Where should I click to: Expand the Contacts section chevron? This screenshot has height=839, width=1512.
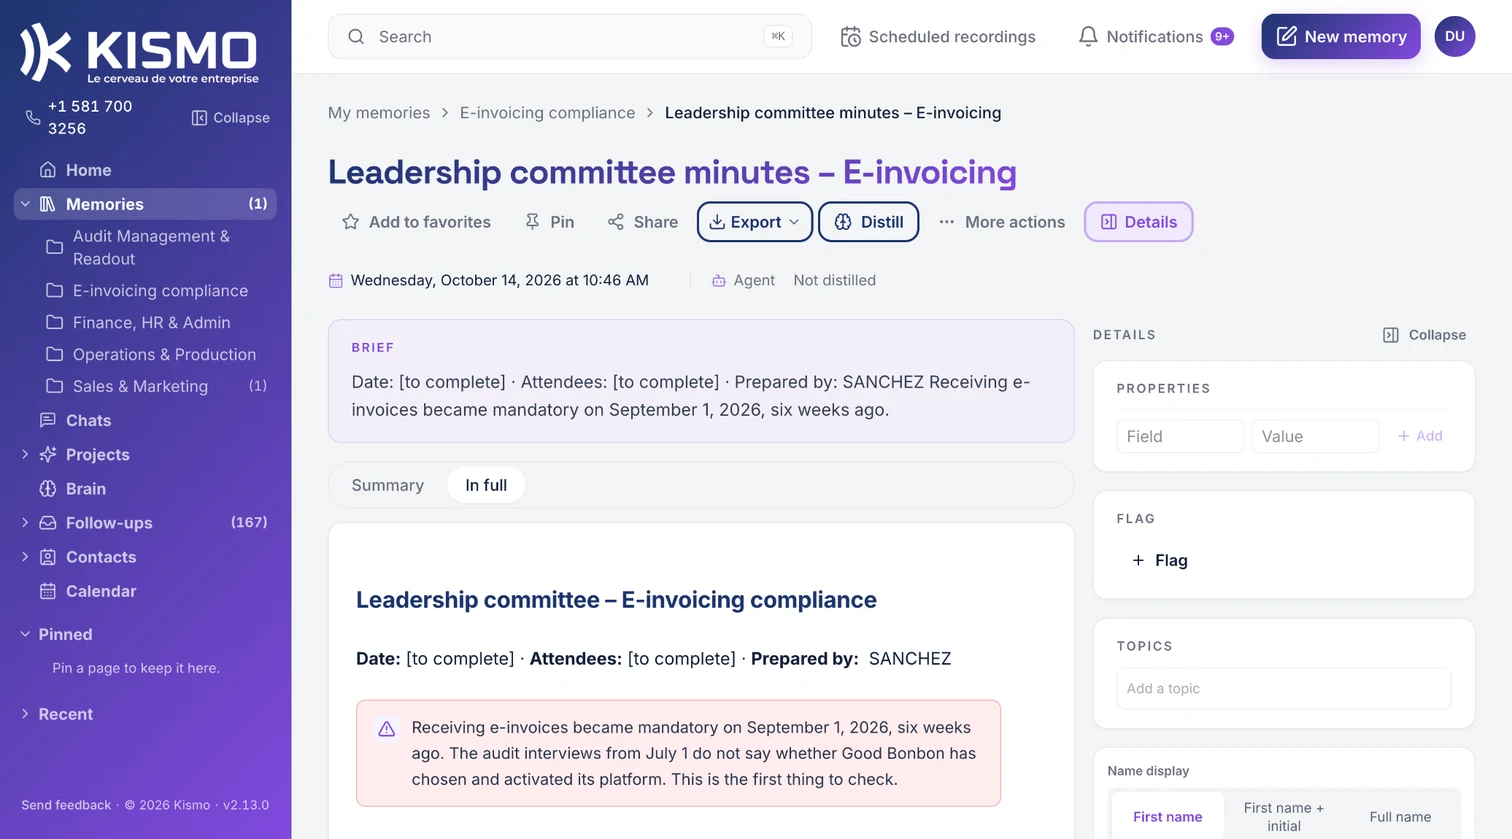pos(25,557)
